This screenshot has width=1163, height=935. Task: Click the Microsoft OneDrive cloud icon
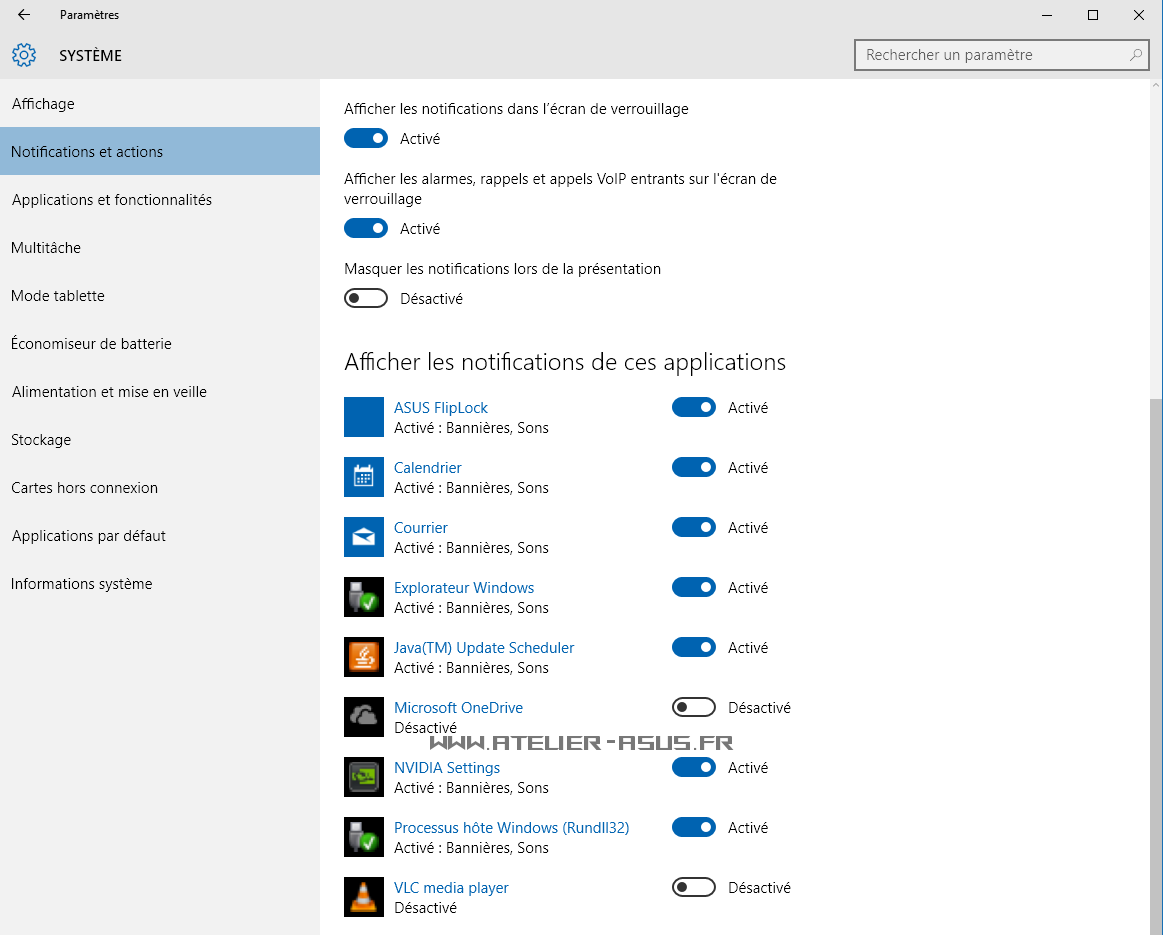click(x=364, y=717)
